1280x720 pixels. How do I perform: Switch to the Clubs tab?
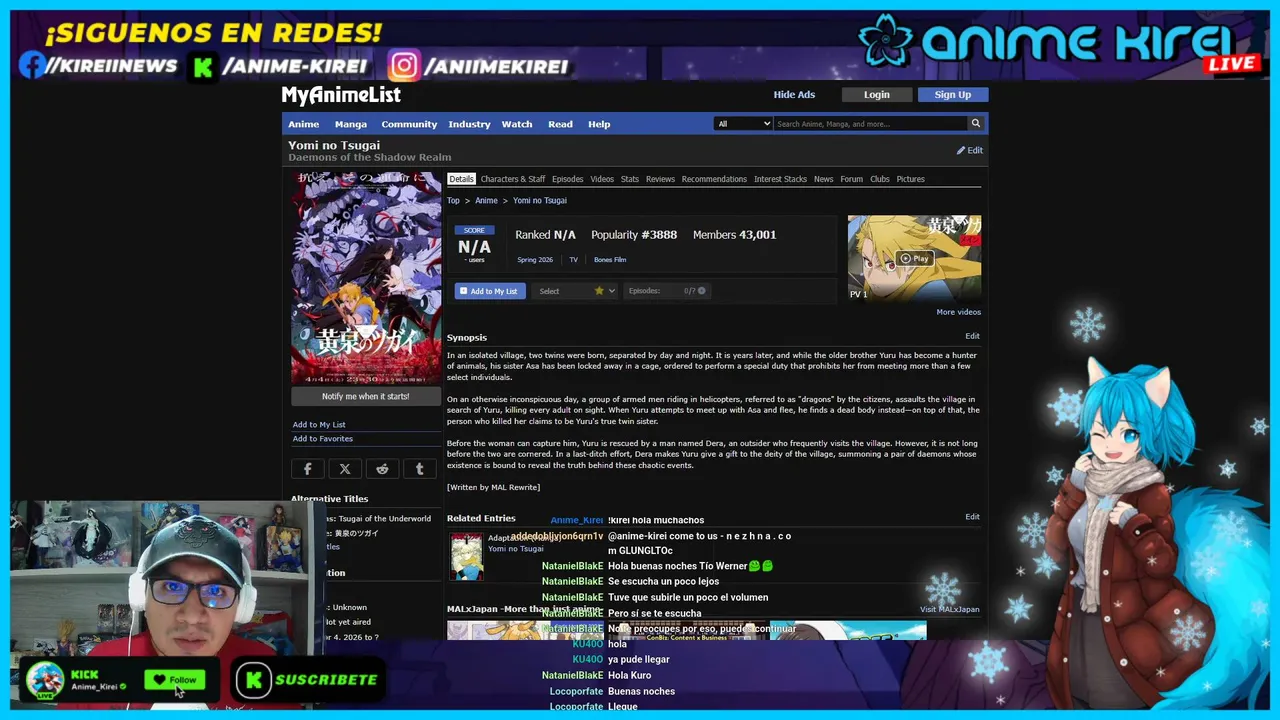point(880,179)
